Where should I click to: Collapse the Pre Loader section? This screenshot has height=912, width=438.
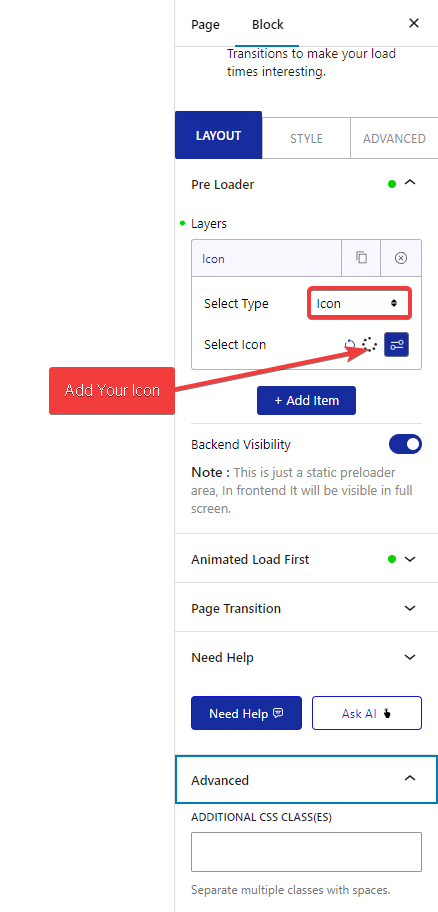coord(410,183)
